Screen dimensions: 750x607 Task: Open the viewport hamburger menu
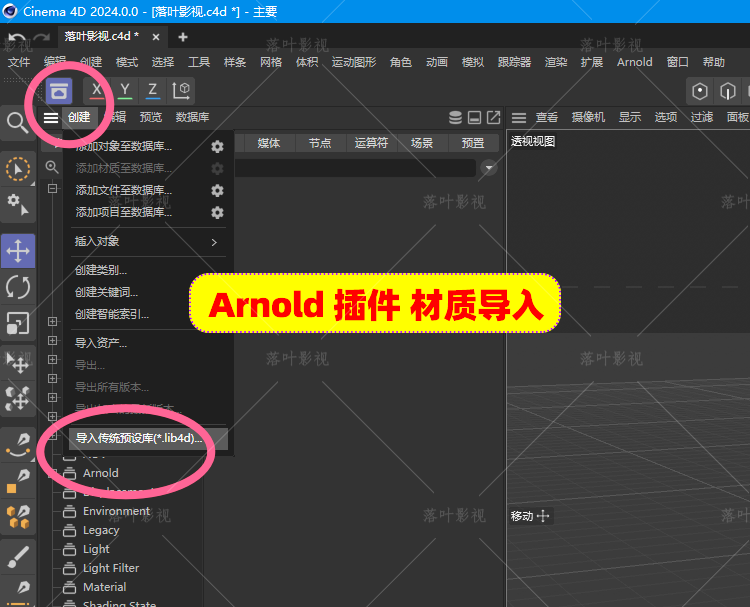pos(519,117)
